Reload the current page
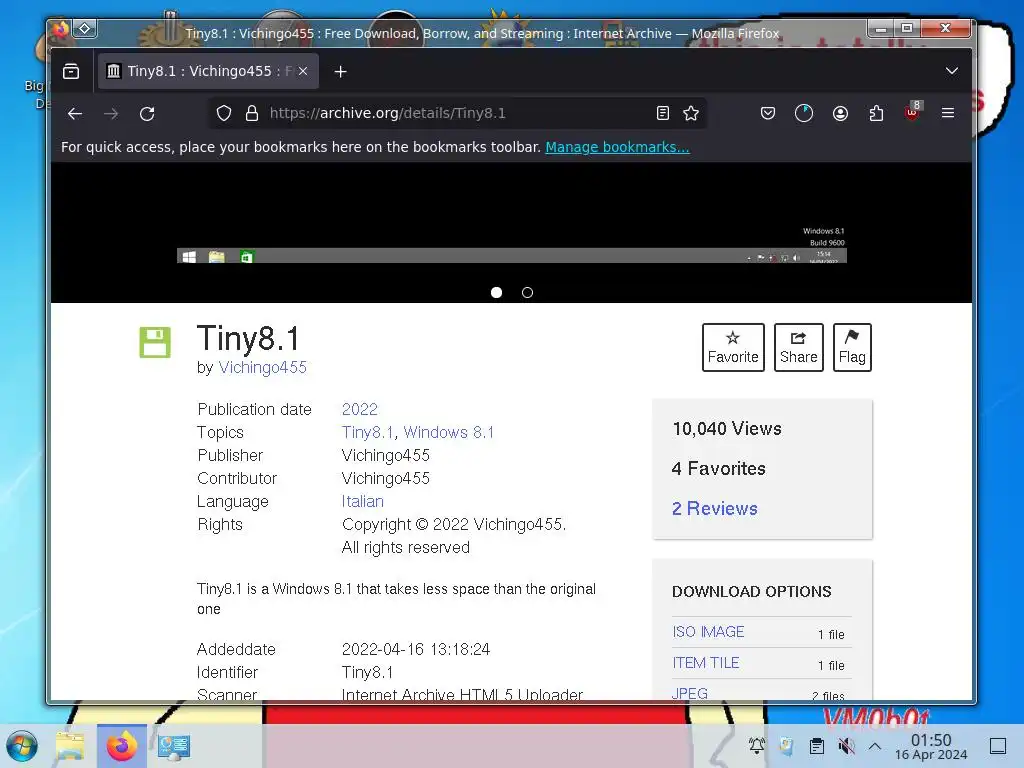 tap(147, 114)
